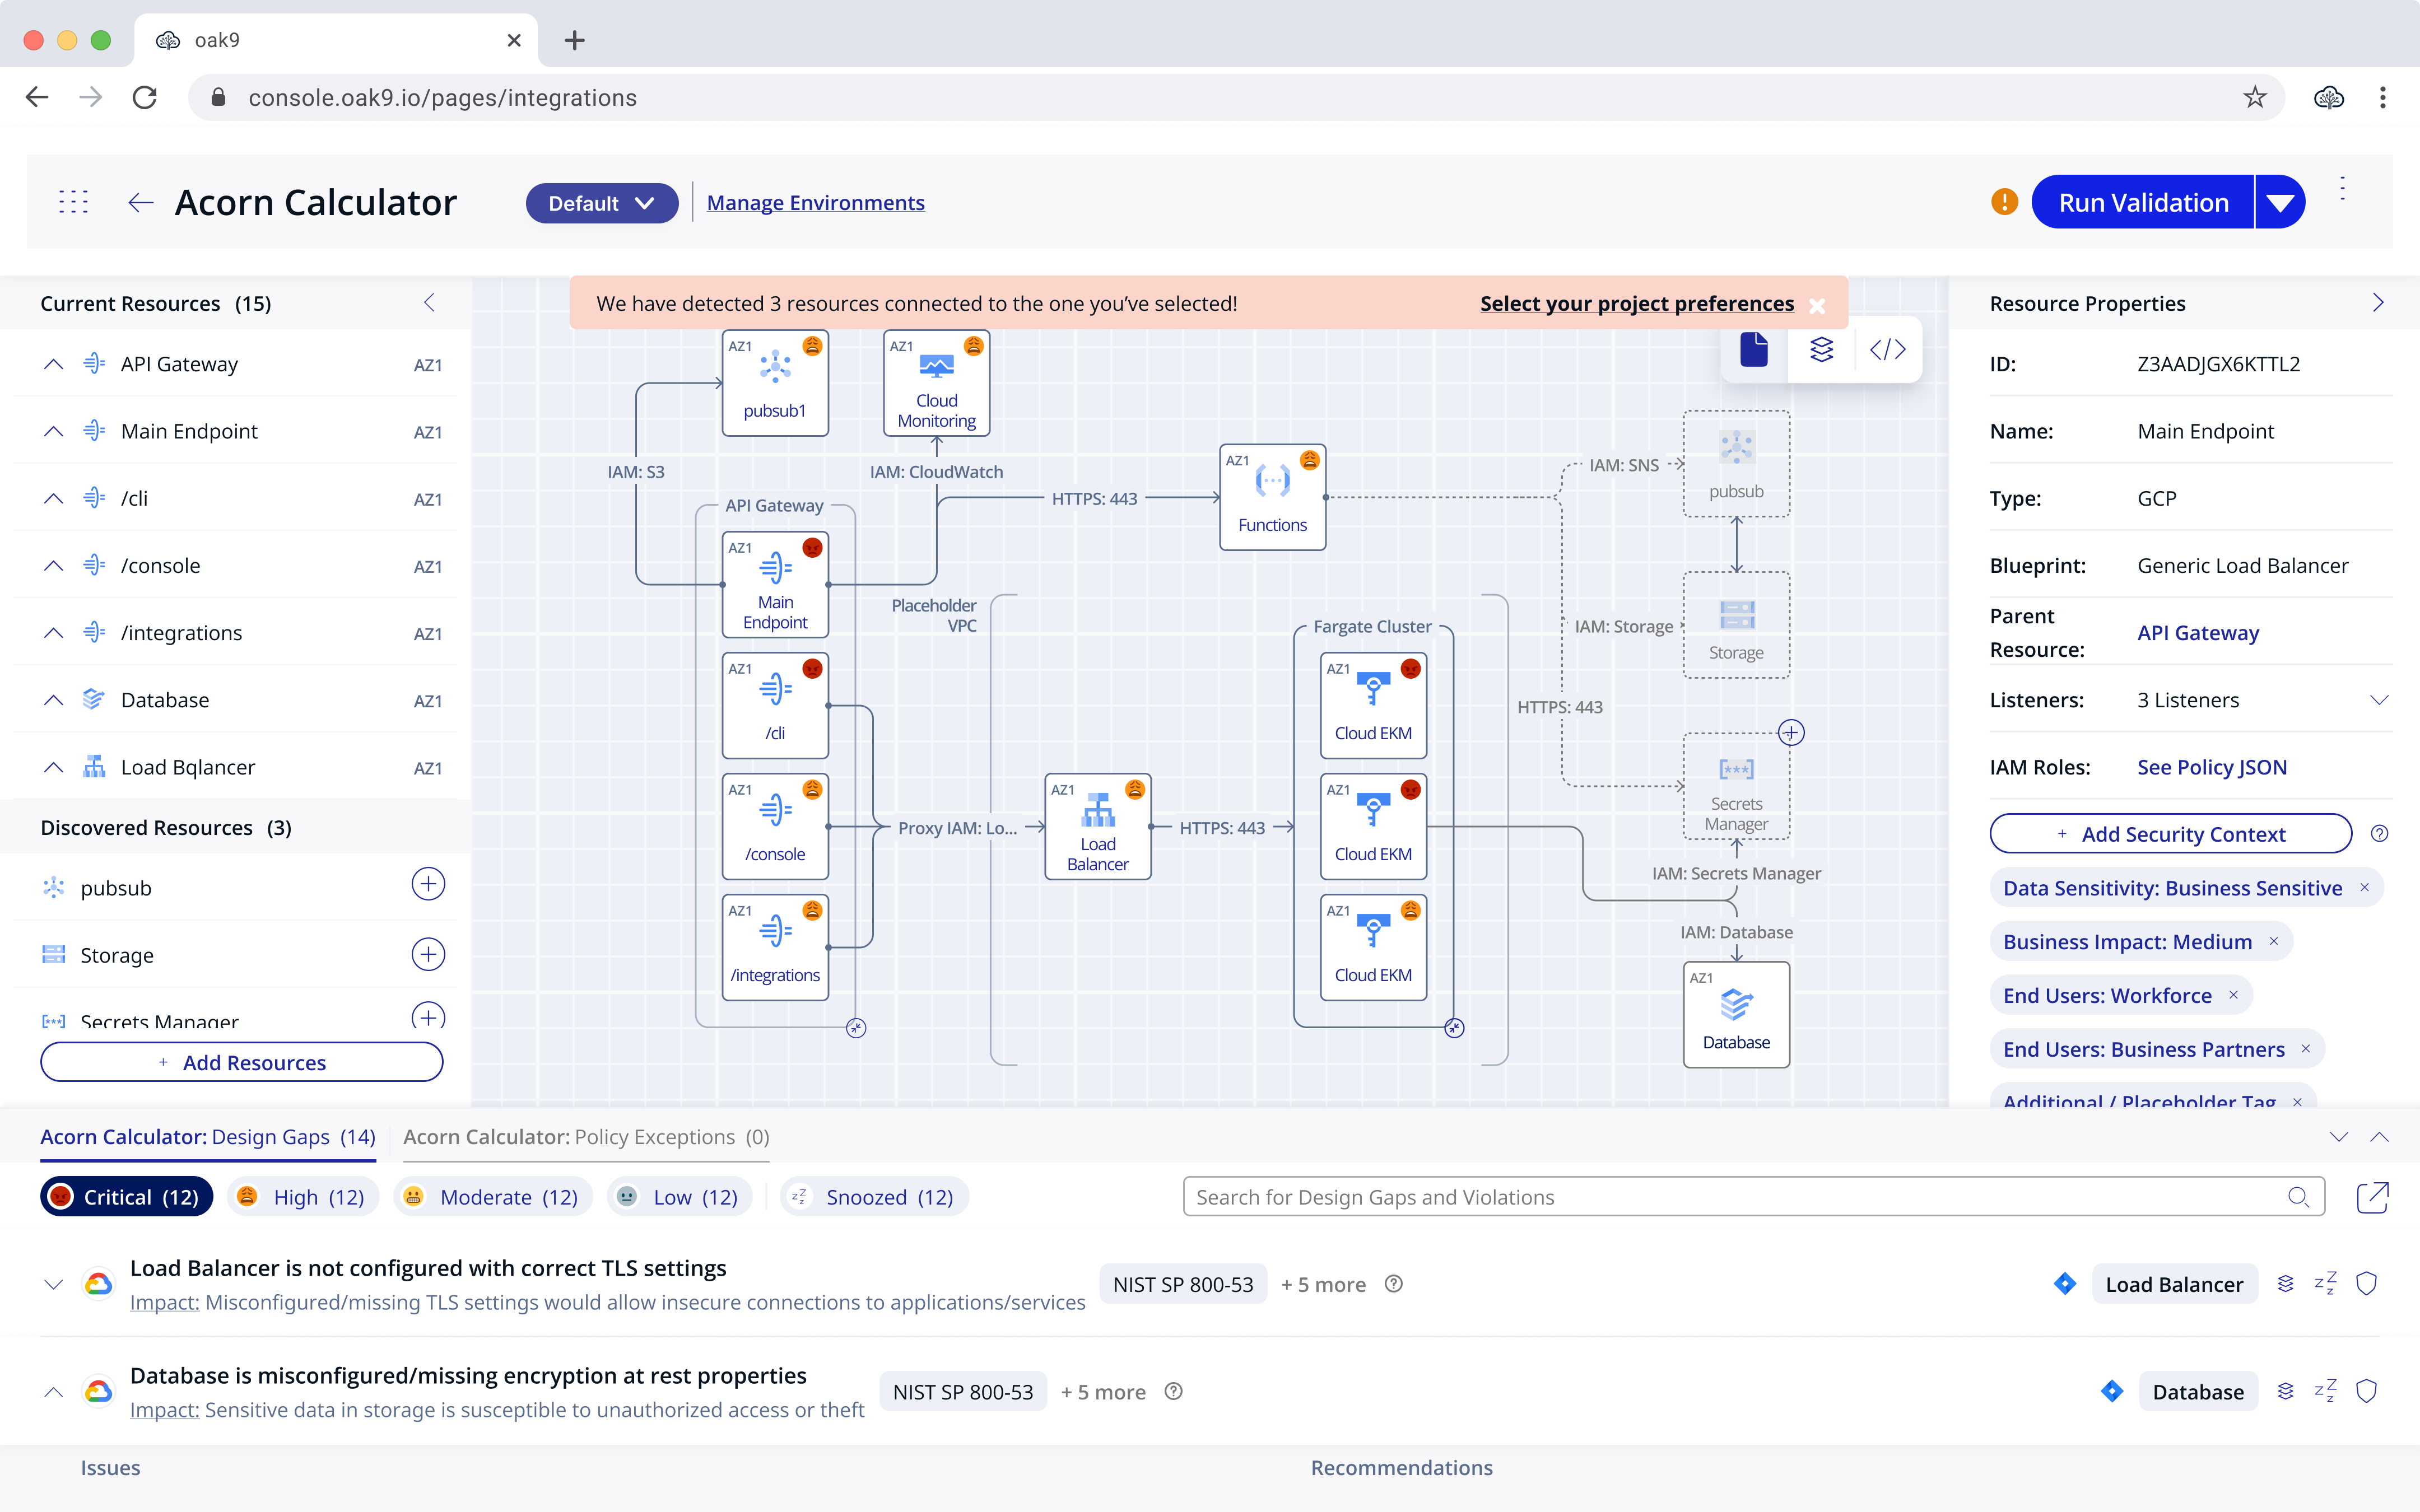Open the Default environment dropdown

[x=601, y=203]
